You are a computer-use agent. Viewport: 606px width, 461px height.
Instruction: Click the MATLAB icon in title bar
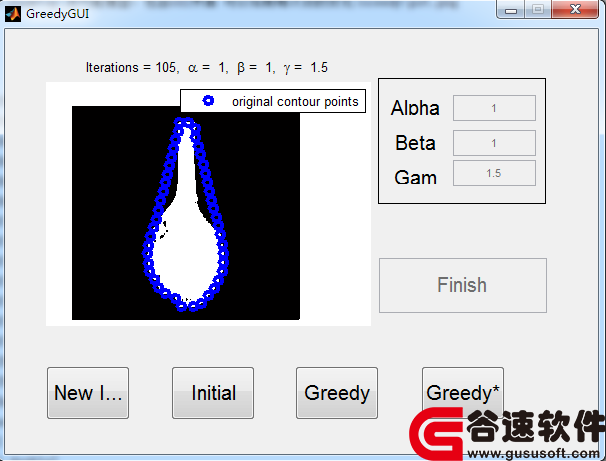click(13, 14)
